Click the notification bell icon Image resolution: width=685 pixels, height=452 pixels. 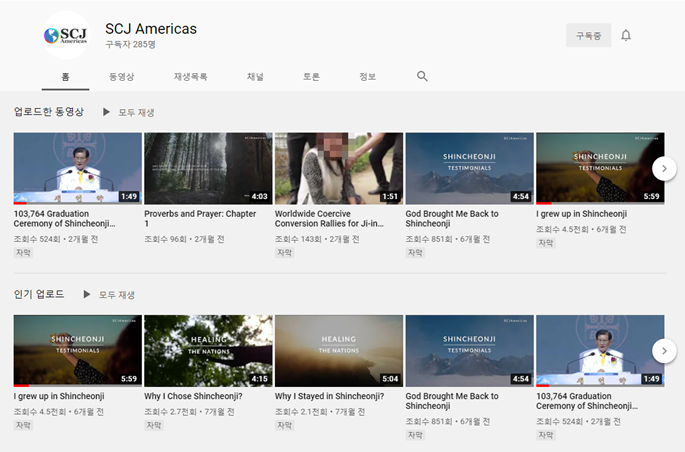click(x=626, y=35)
